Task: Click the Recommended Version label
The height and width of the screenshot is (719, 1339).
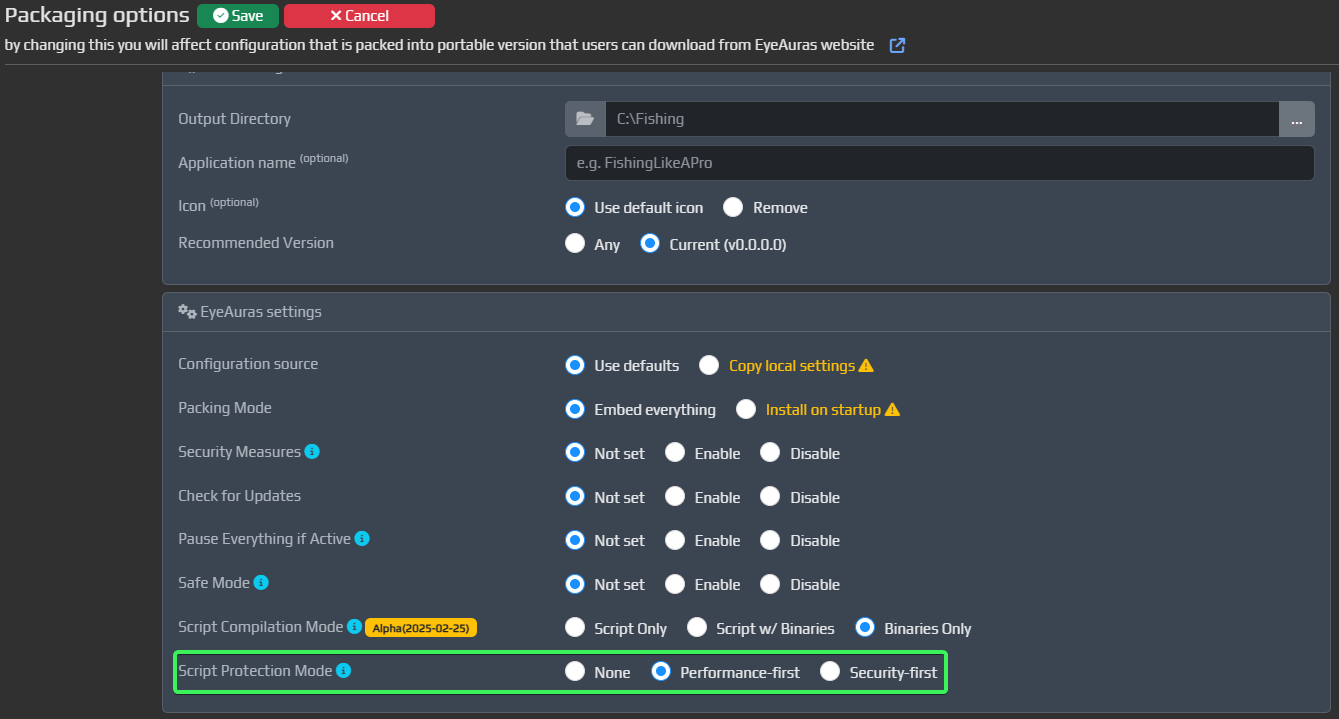Action: point(256,243)
